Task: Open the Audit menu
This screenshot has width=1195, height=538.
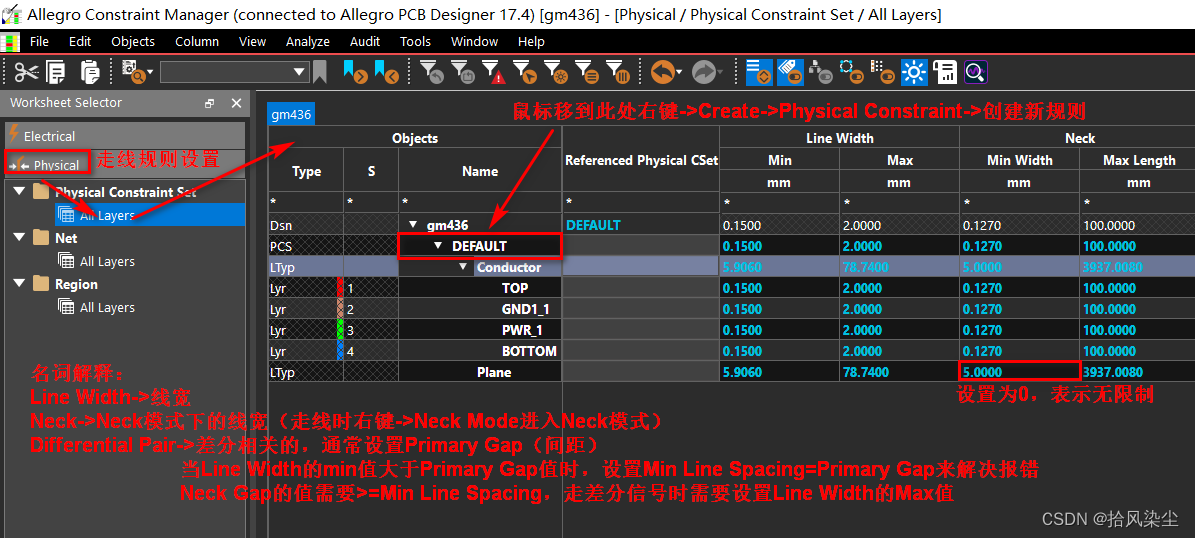Action: pos(365,42)
